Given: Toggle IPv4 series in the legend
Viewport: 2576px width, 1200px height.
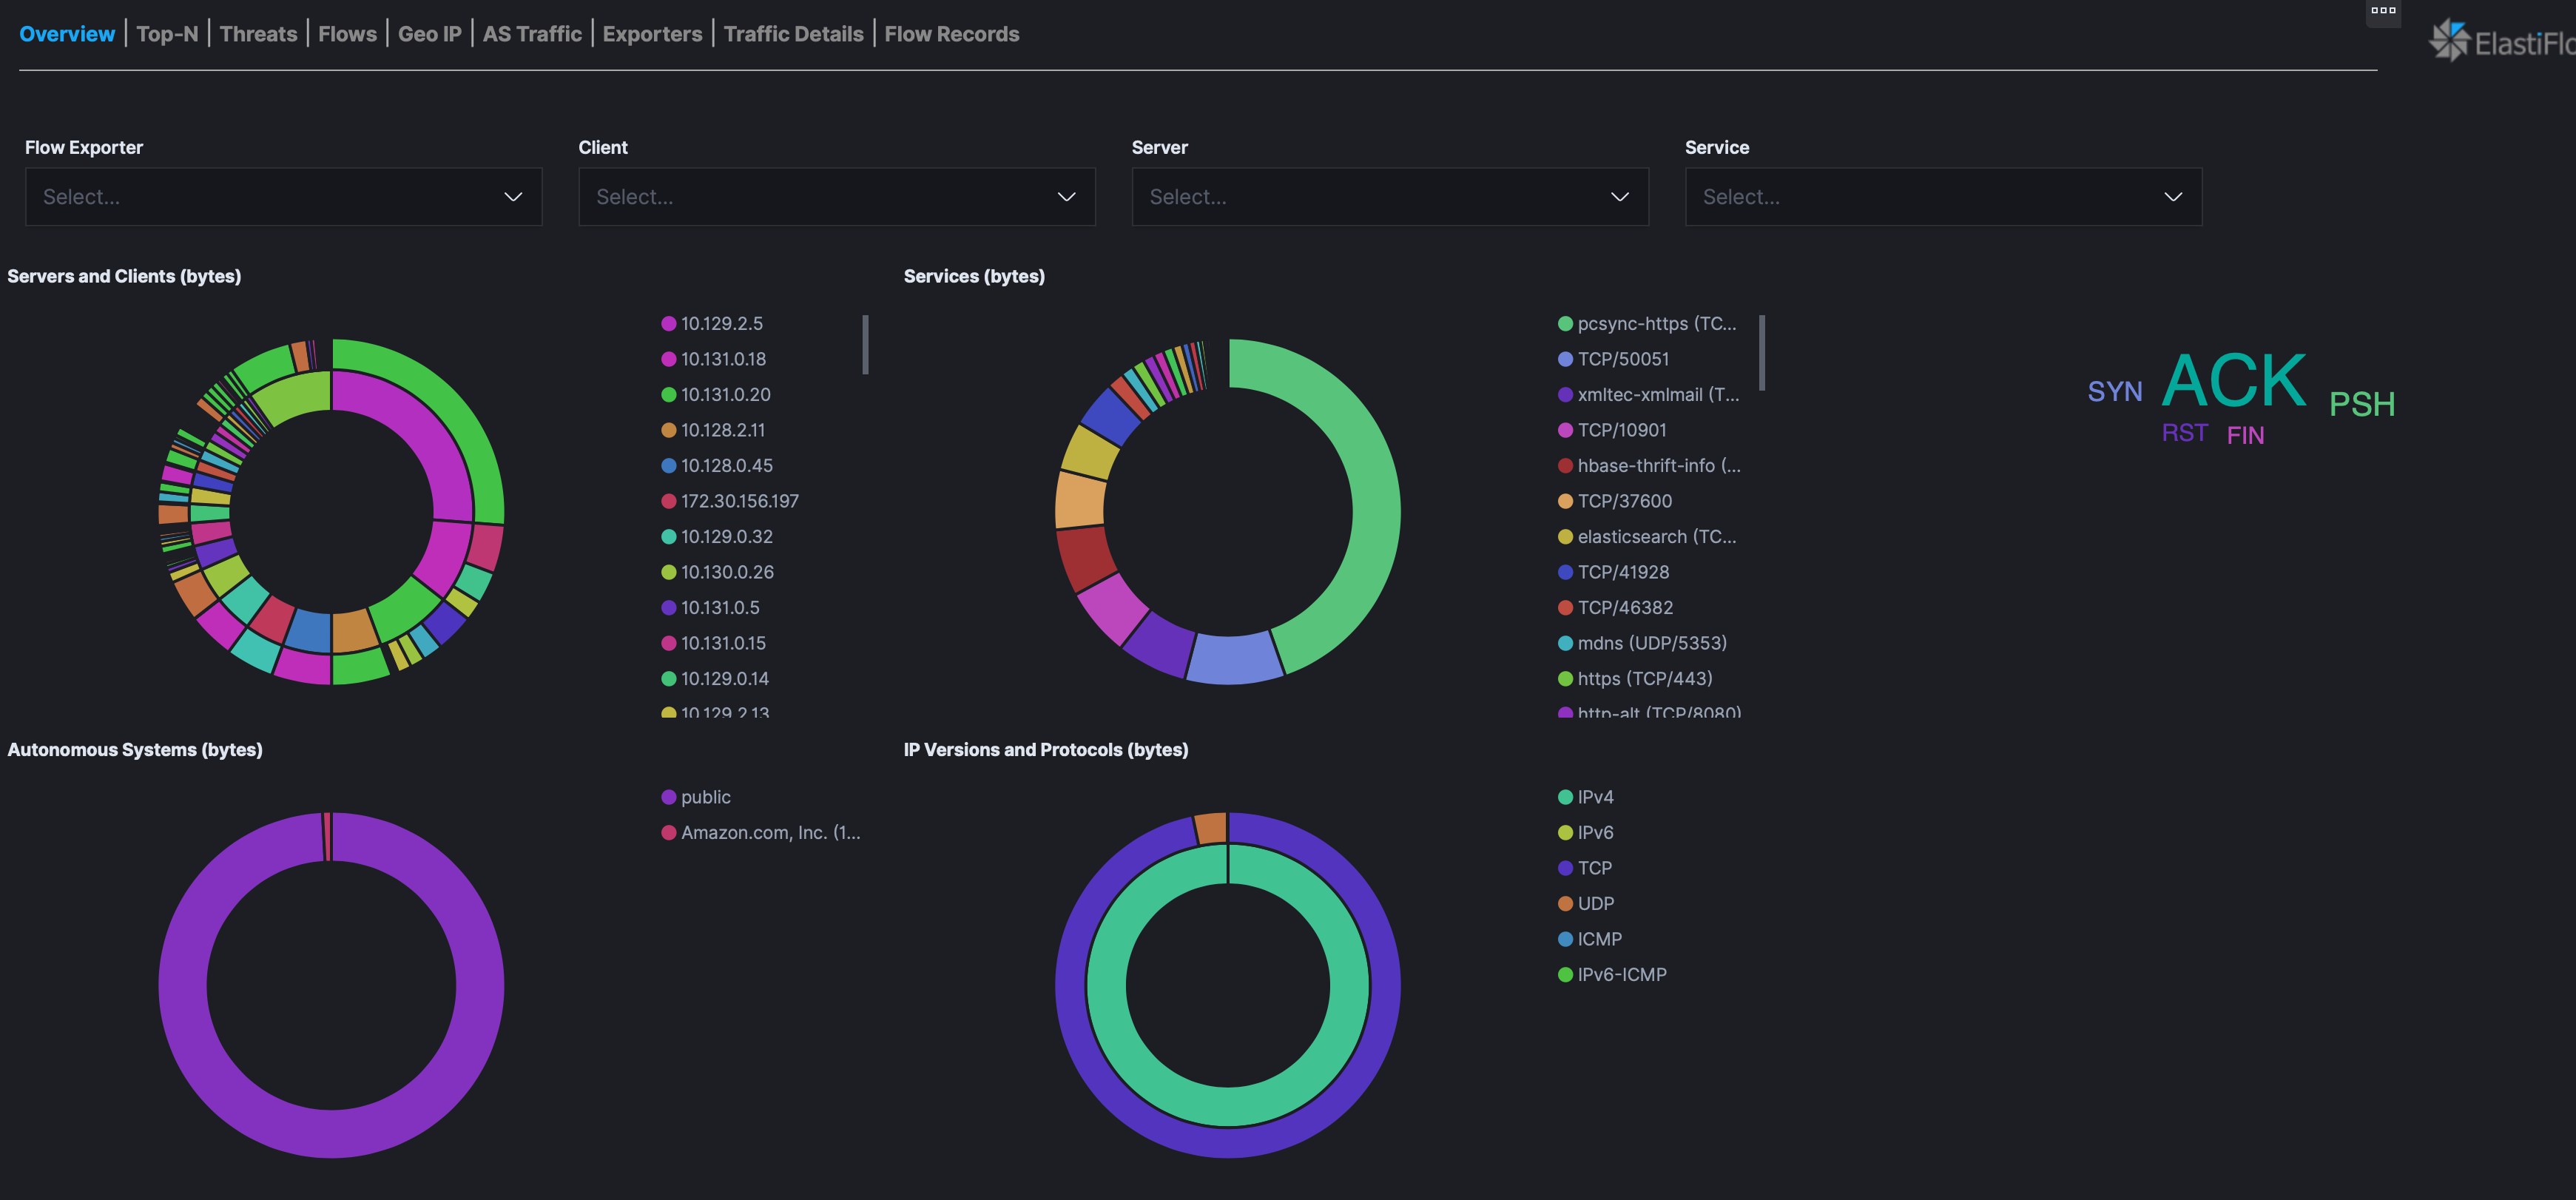Looking at the screenshot, I should click(x=1595, y=797).
